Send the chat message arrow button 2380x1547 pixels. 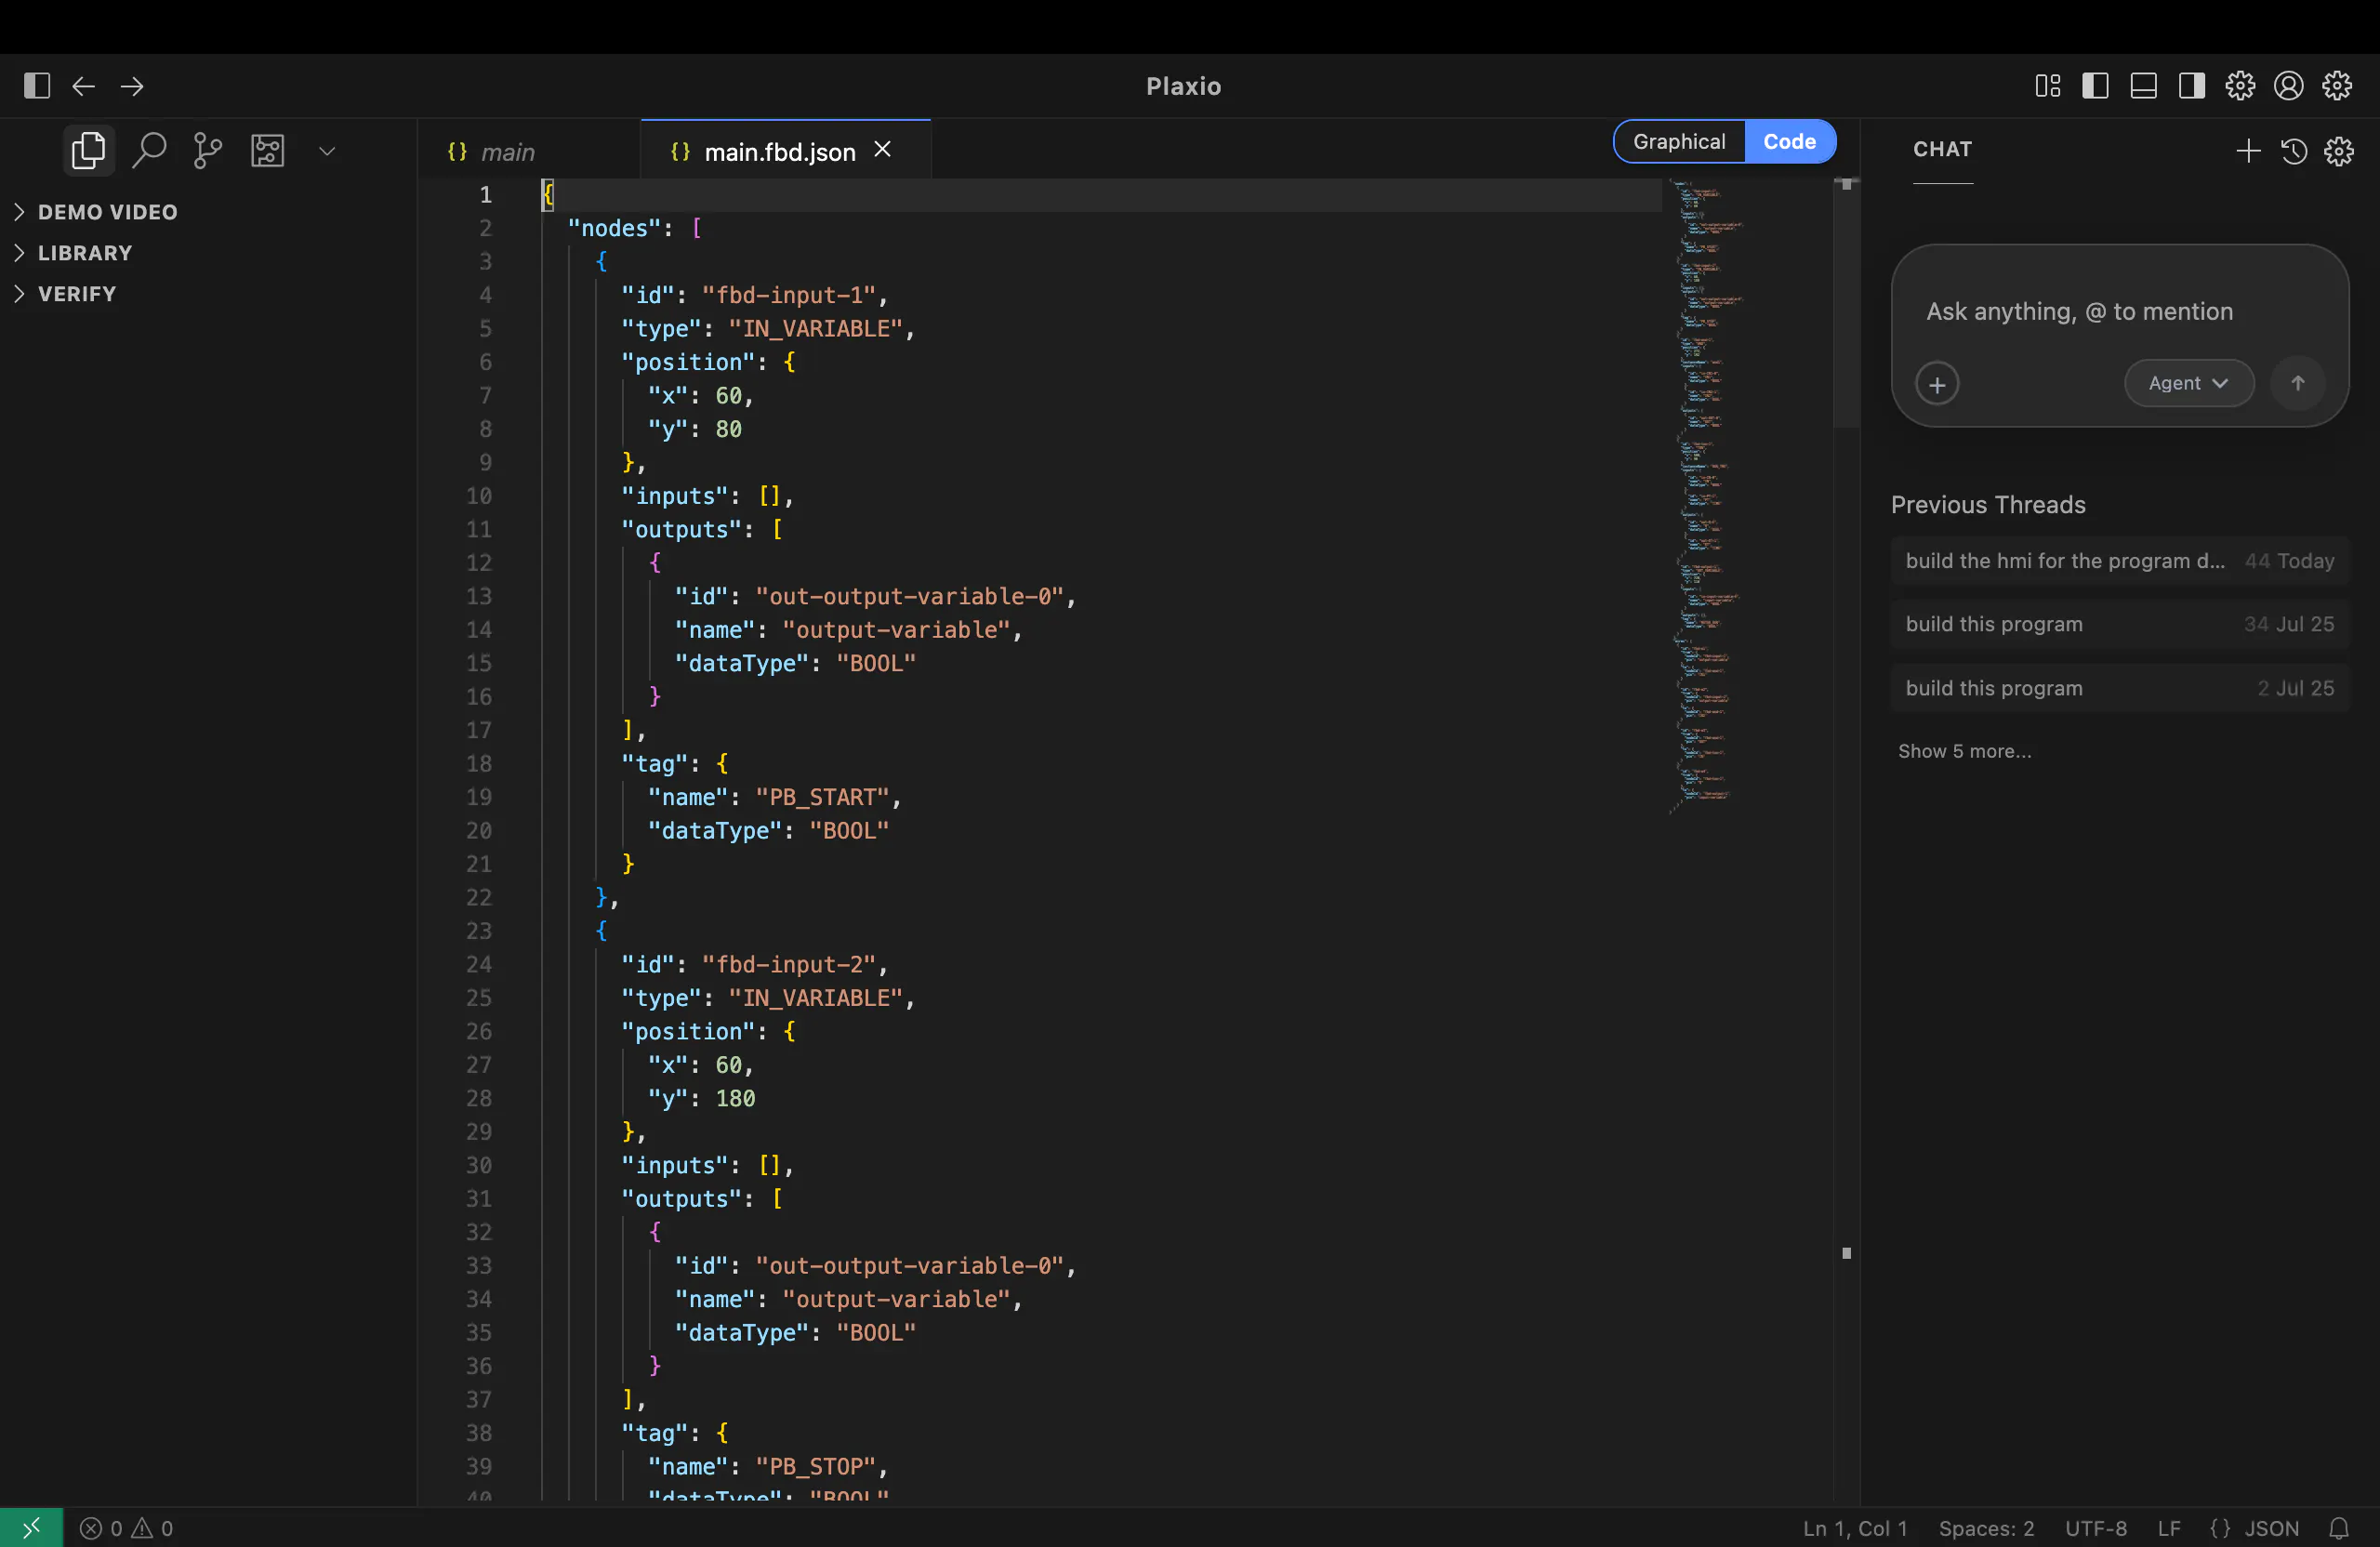(2297, 383)
